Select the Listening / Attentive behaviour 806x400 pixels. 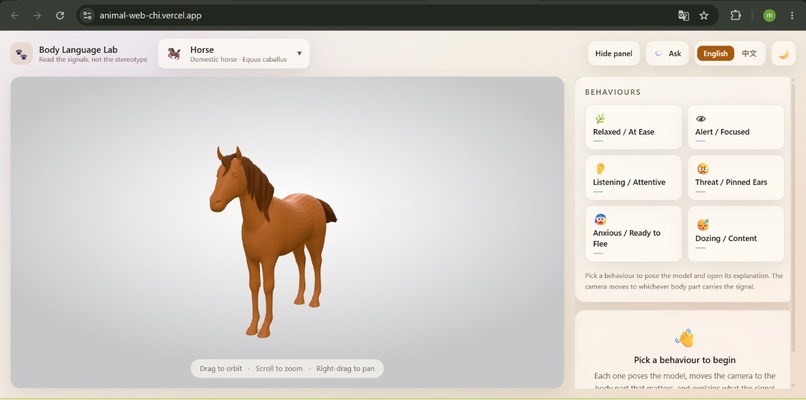(633, 177)
